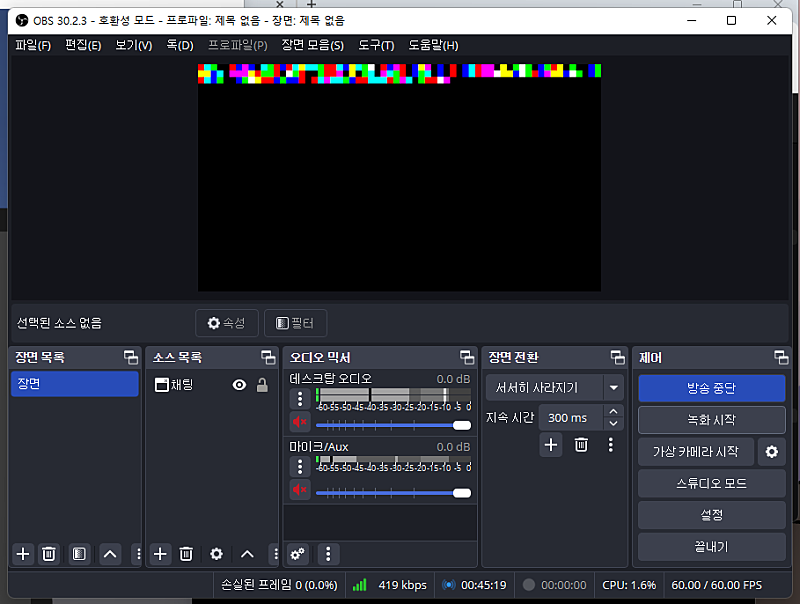
Task: Click the 마이크/Aux volume slider
Action: tap(392, 492)
